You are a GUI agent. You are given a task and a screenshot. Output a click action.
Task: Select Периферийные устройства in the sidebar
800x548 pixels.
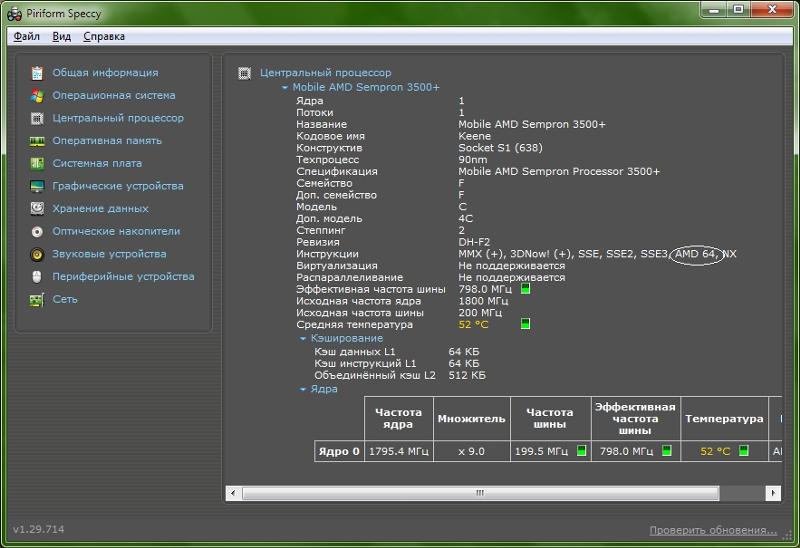point(123,277)
